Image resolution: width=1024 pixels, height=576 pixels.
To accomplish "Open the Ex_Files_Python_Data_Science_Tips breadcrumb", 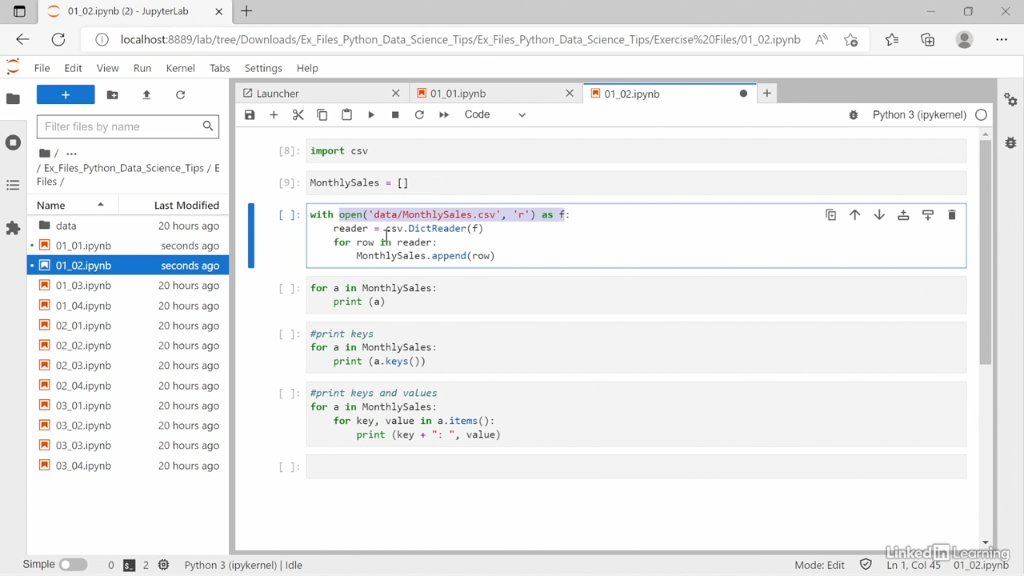I will (124, 168).
